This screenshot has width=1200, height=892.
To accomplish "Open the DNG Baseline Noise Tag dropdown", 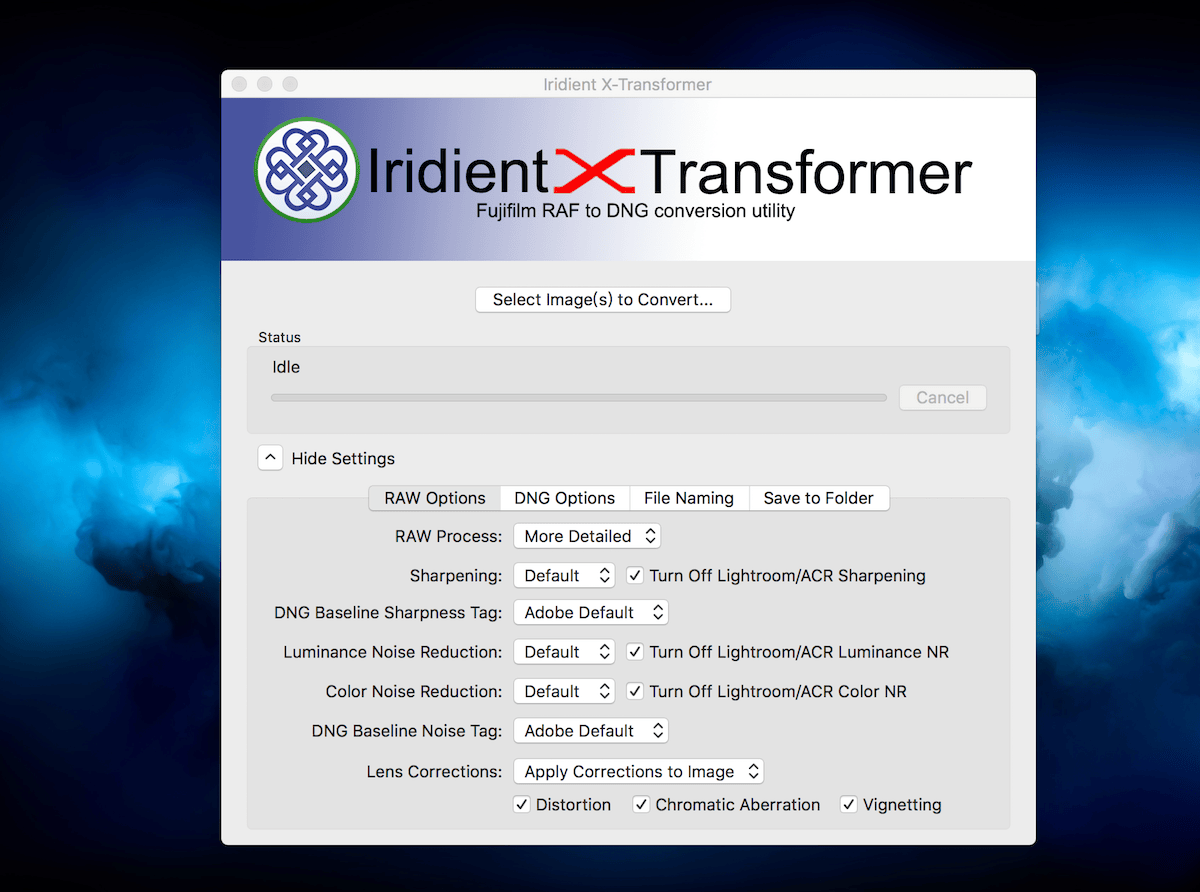I will (x=591, y=731).
